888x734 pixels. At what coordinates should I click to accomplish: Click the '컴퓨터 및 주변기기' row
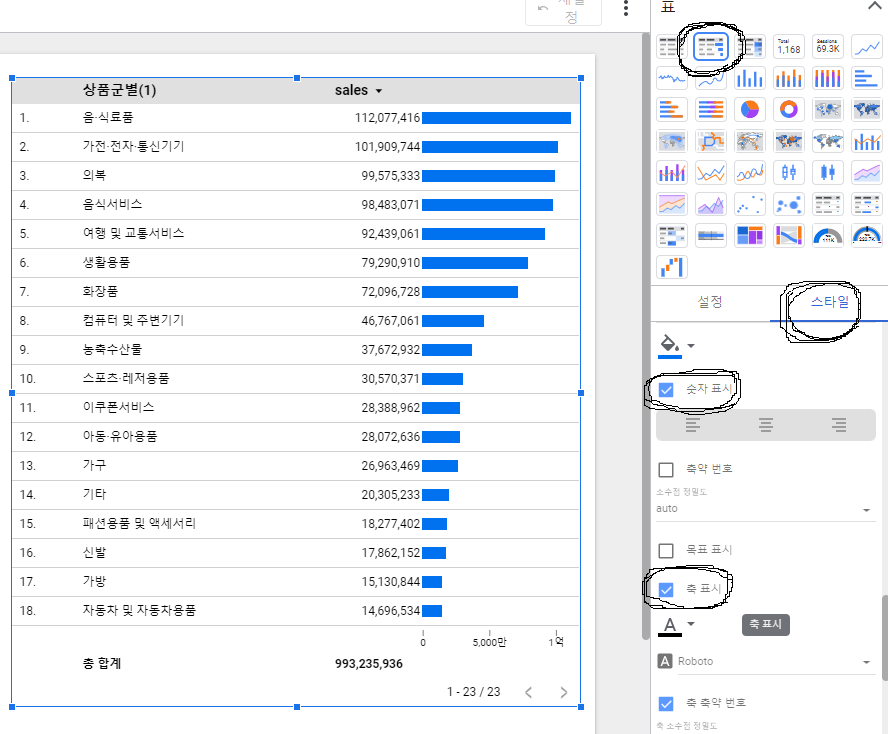(296, 321)
